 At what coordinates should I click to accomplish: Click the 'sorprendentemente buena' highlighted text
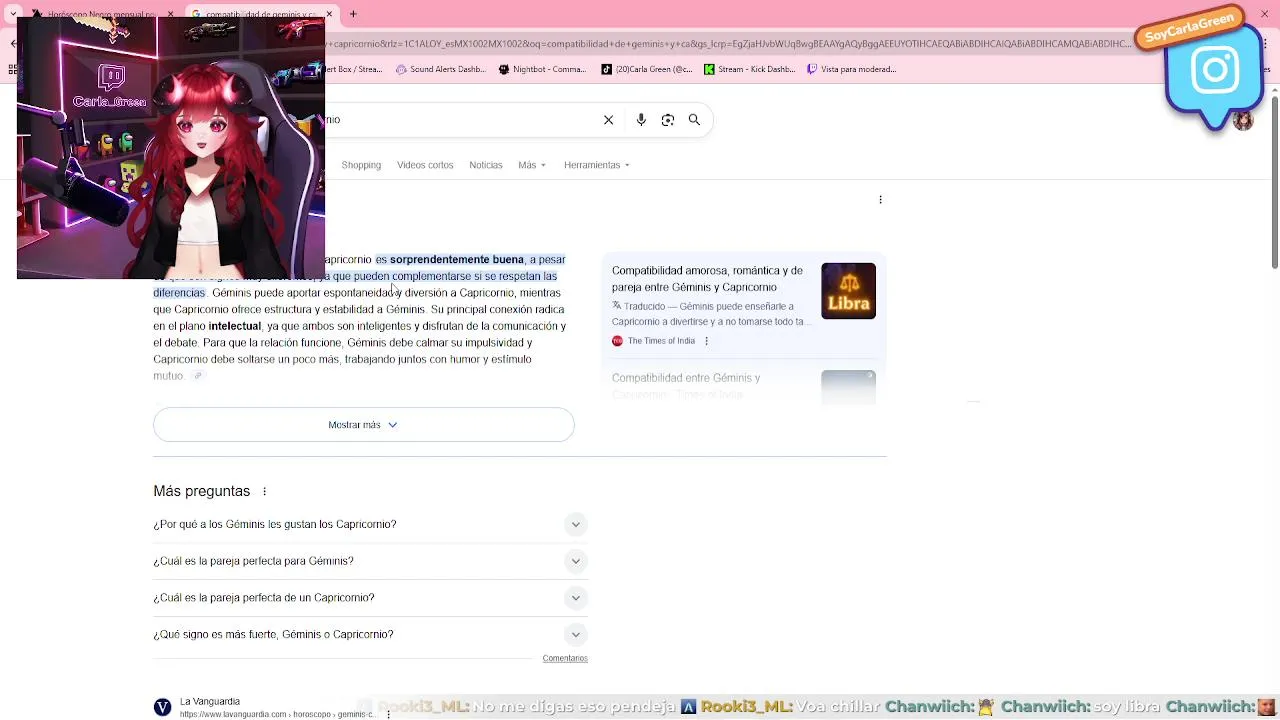(457, 260)
